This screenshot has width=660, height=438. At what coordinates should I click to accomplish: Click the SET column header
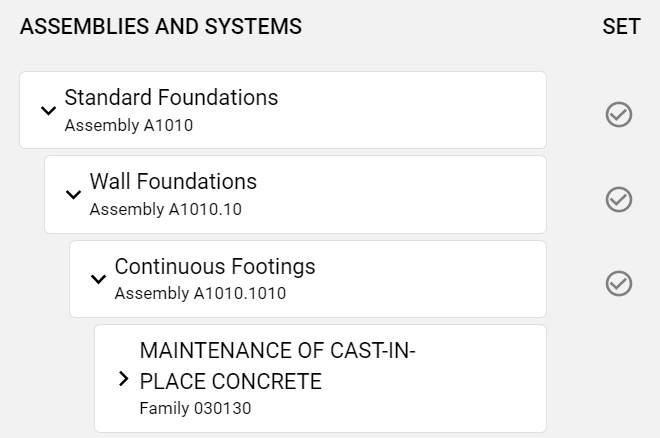[621, 27]
